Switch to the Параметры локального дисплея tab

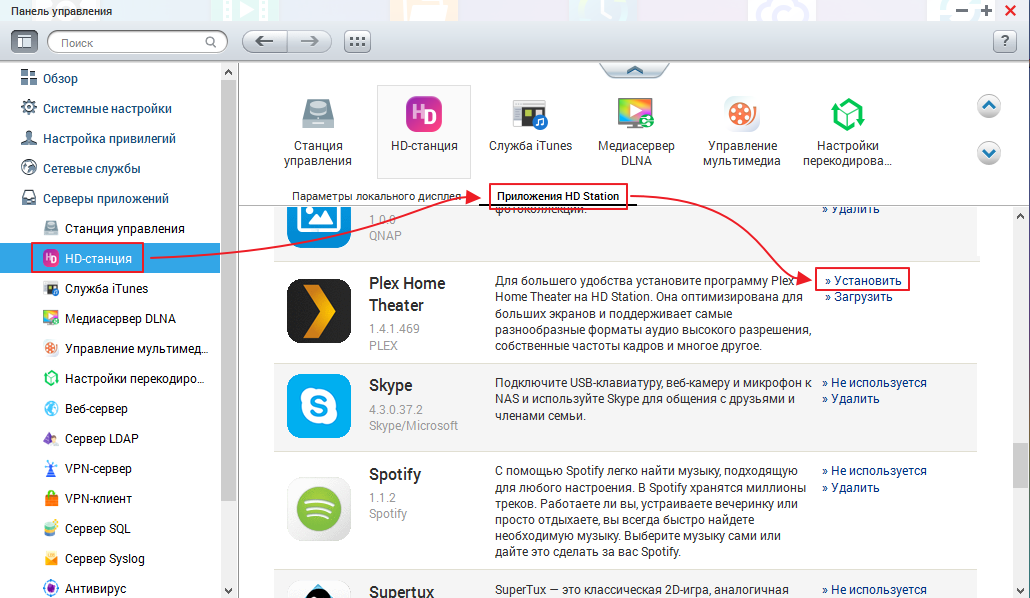pyautogui.click(x=376, y=196)
